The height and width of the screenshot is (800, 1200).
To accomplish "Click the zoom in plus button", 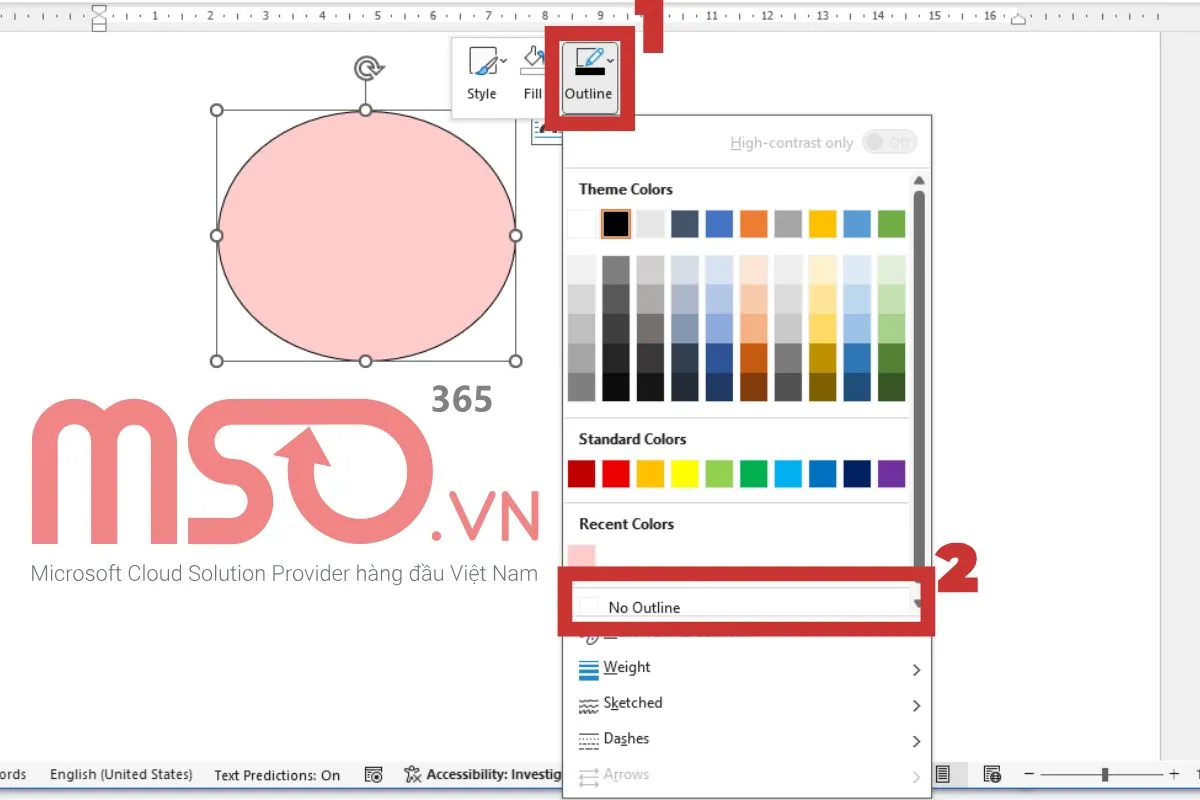I will point(1174,774).
